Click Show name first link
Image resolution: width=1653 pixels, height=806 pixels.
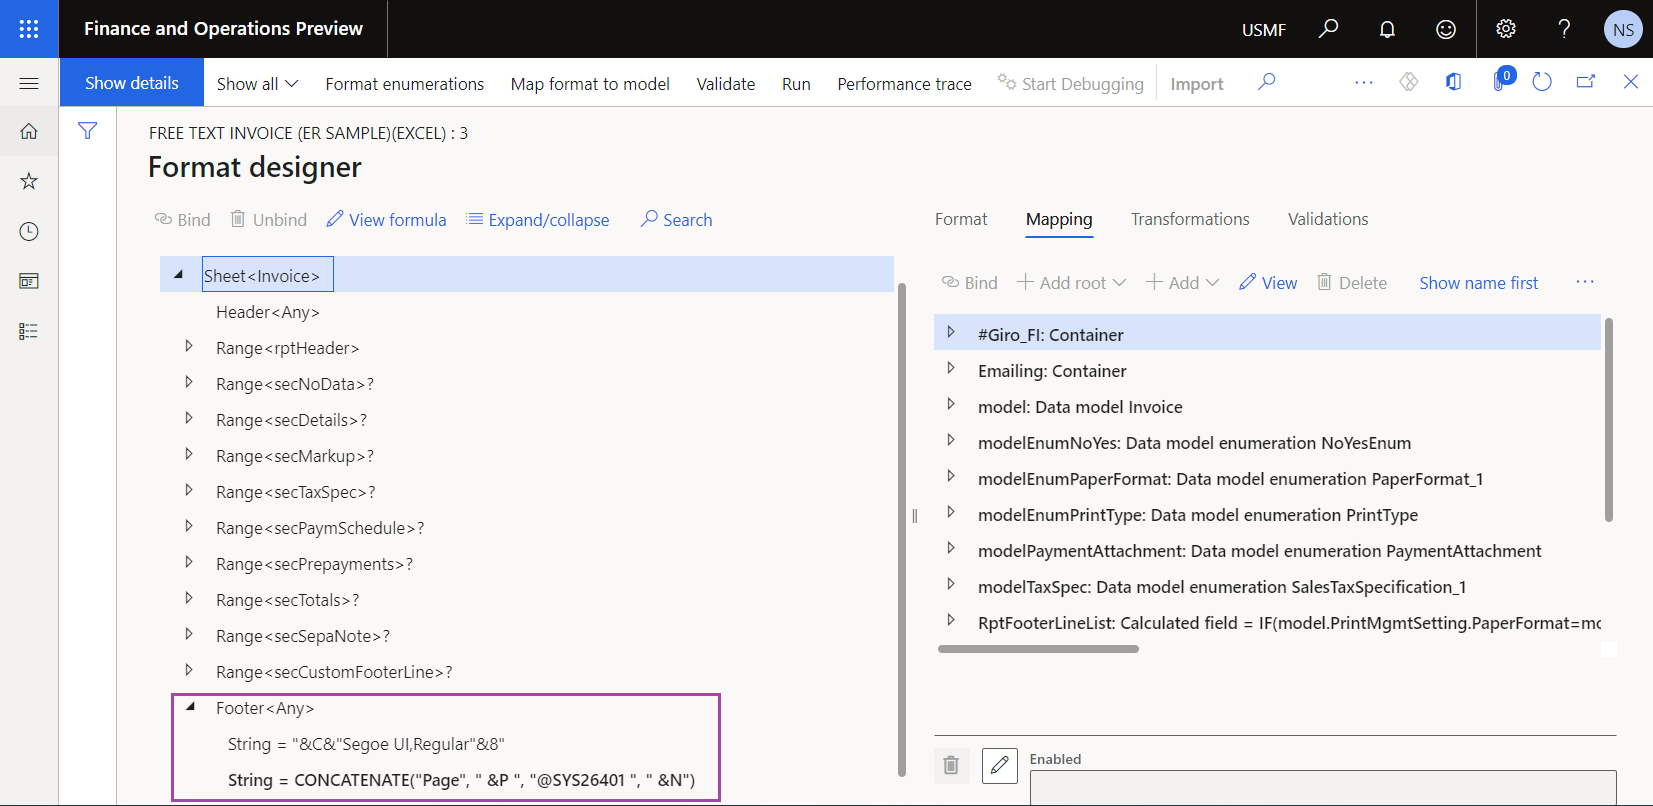tap(1478, 283)
